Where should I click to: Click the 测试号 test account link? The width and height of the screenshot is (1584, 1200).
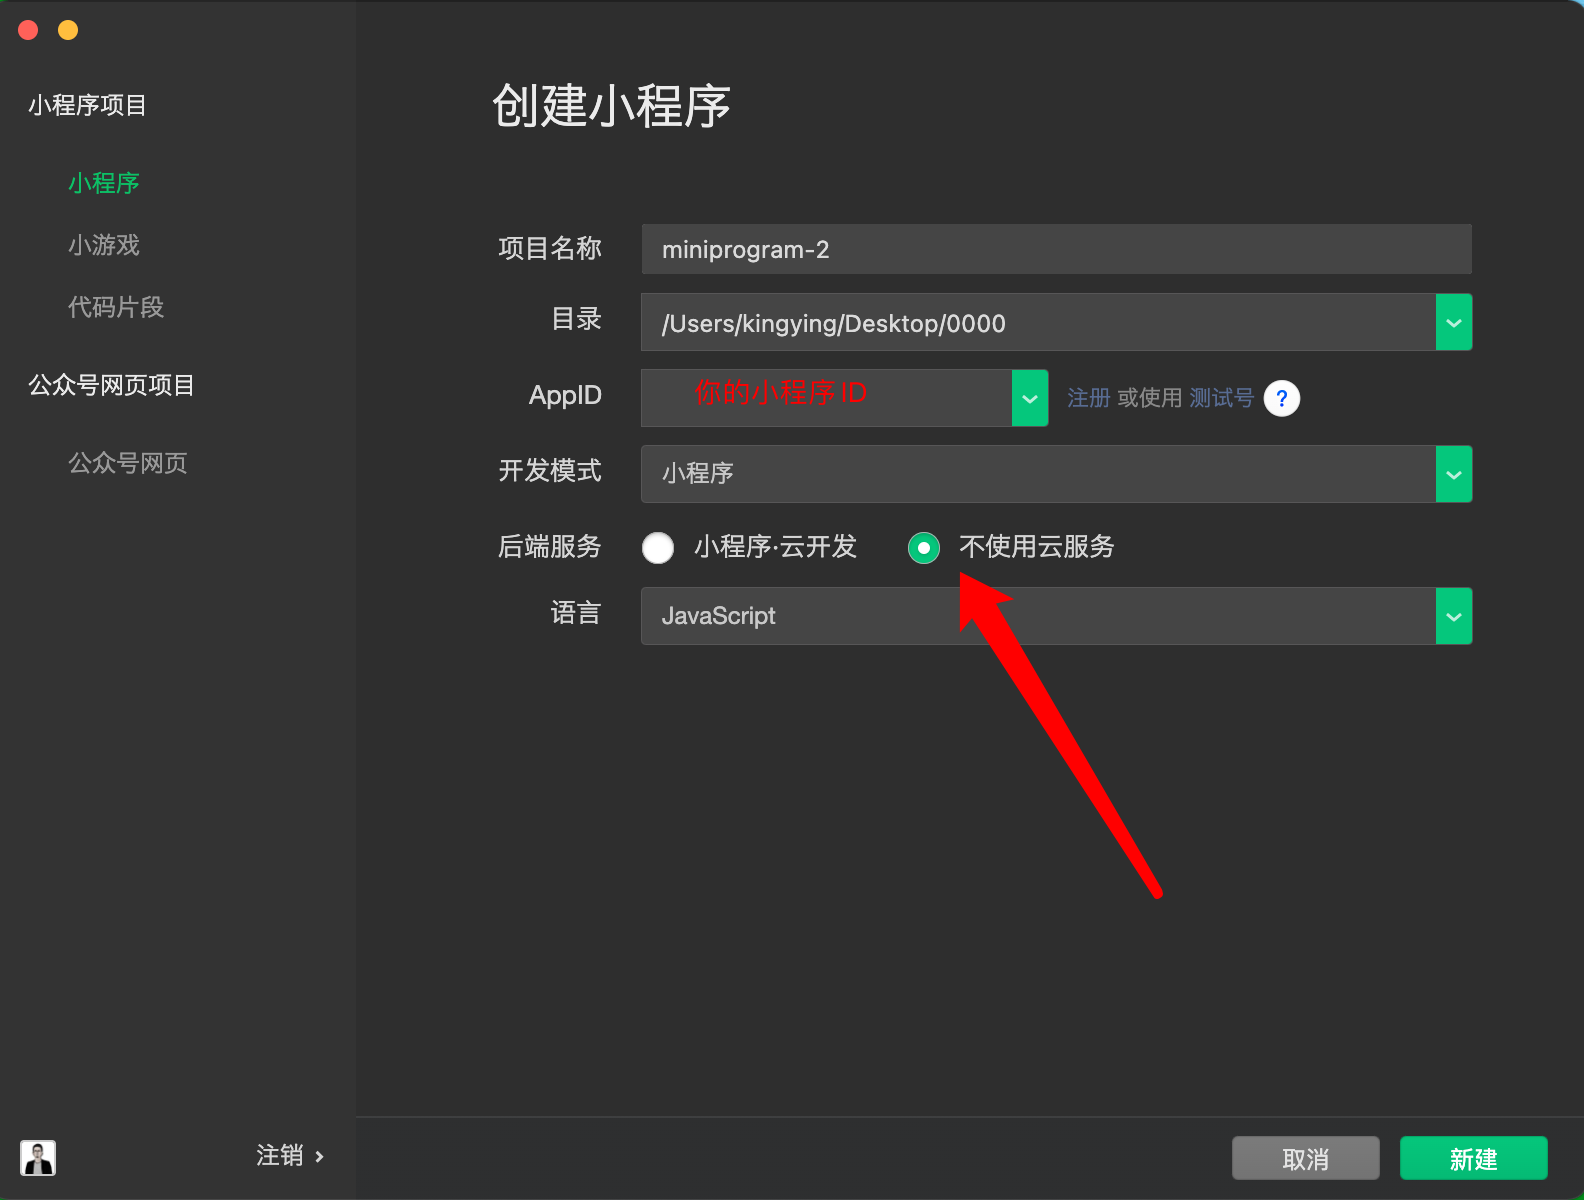click(x=1222, y=398)
